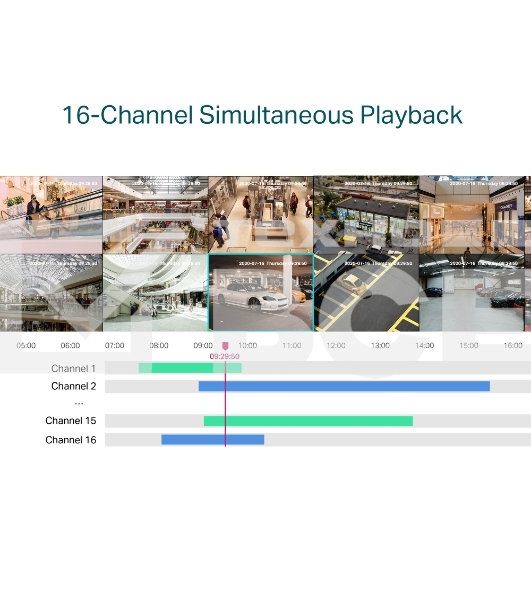Select the escalator shopper camera thumbnail
The height and width of the screenshot is (600, 531).
pyautogui.click(x=51, y=215)
